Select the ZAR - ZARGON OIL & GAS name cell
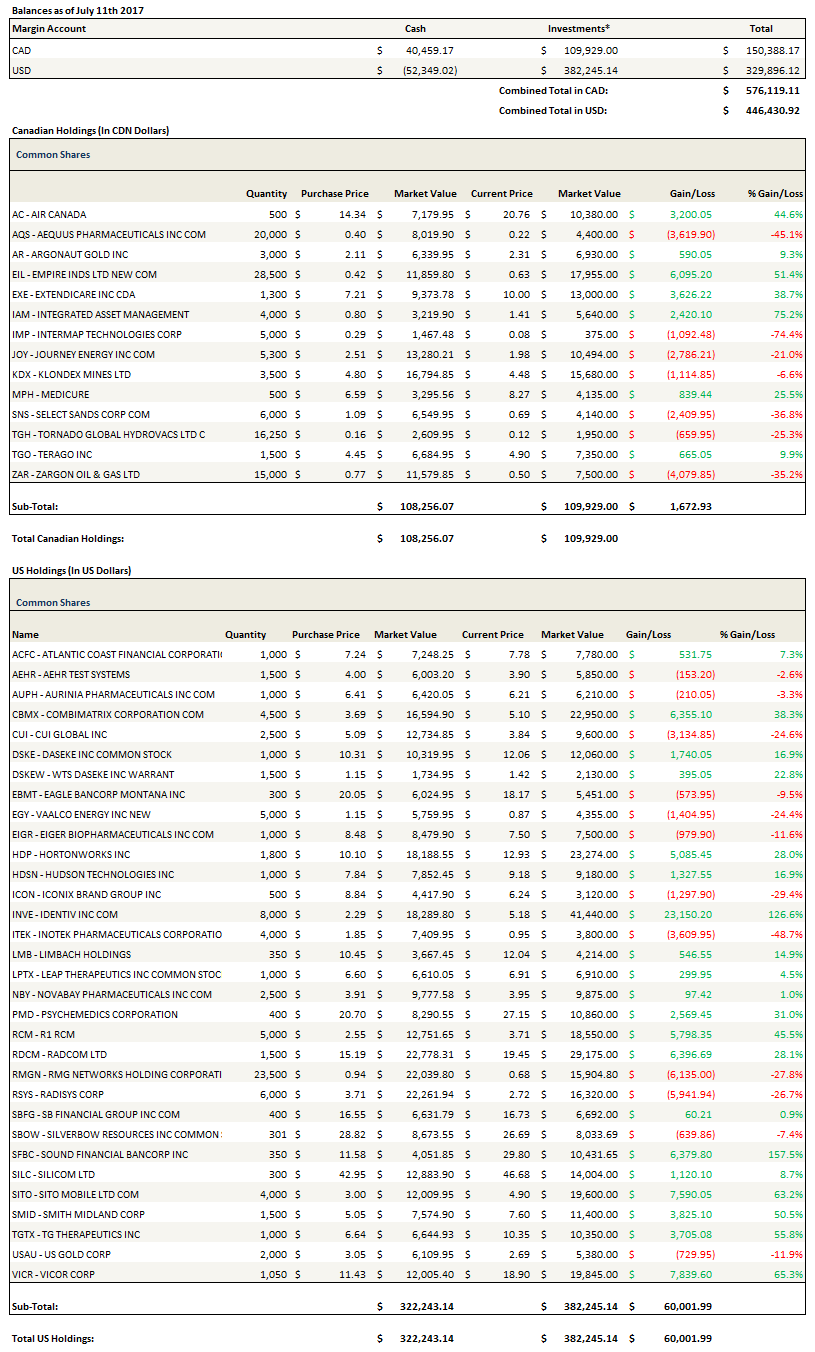 (76, 474)
